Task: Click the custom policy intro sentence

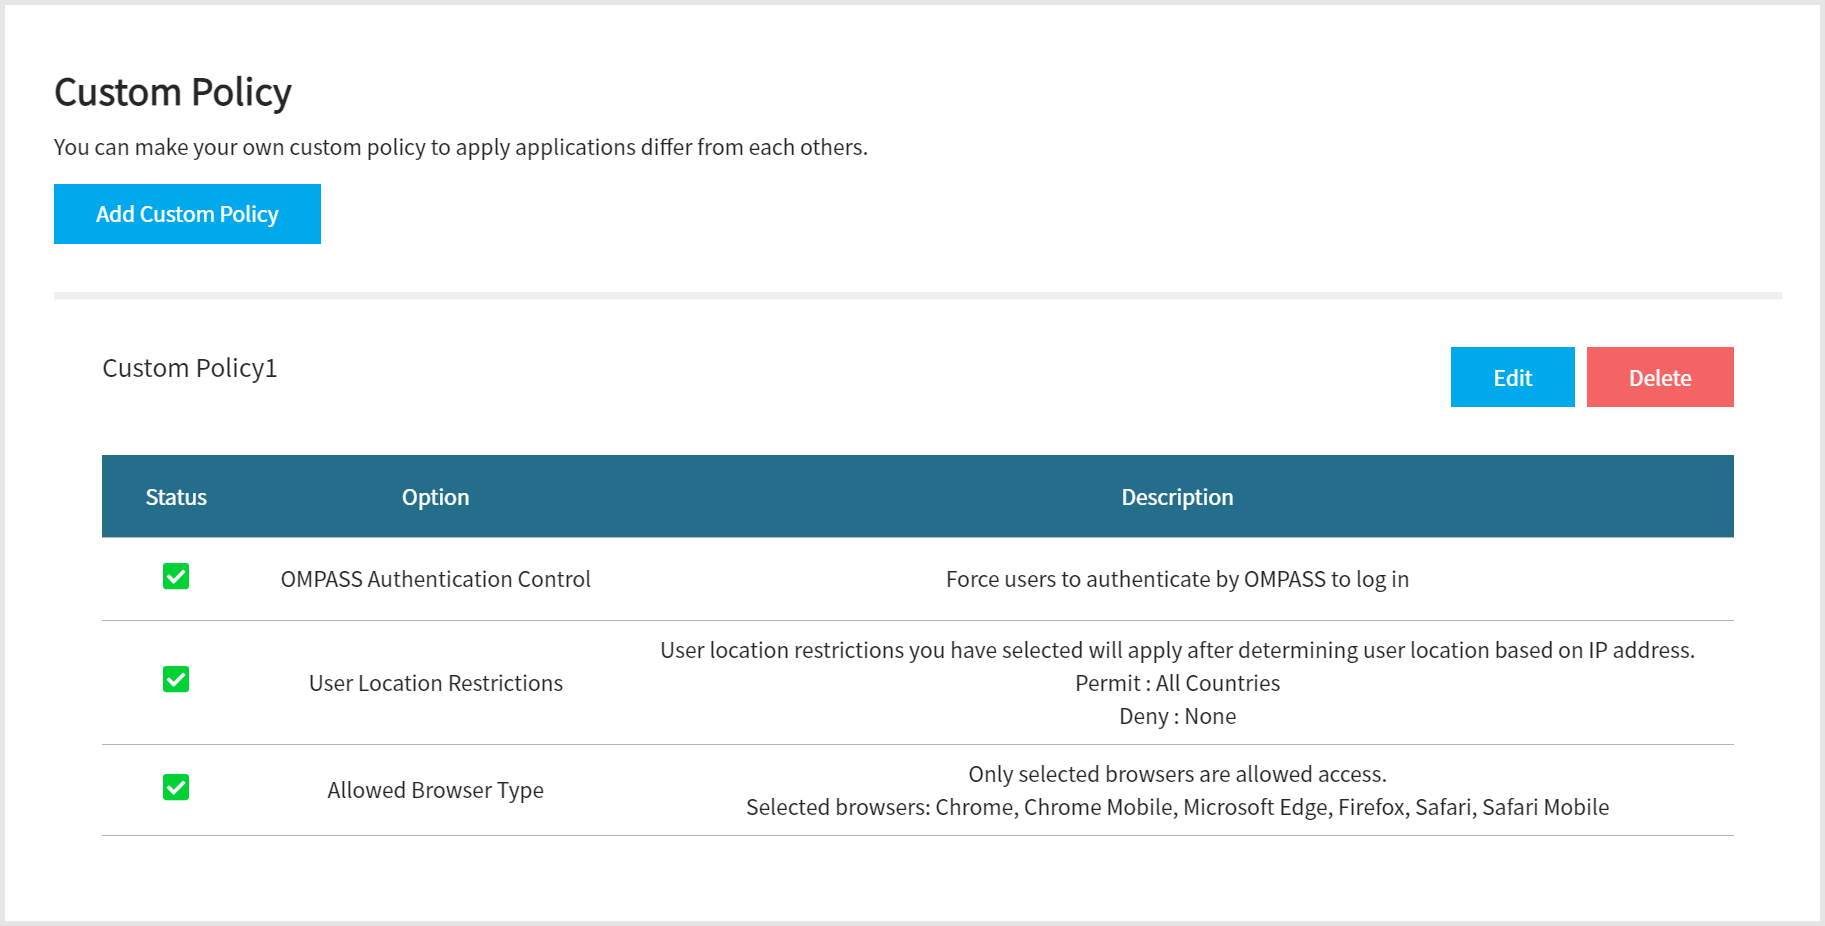Action: [461, 147]
